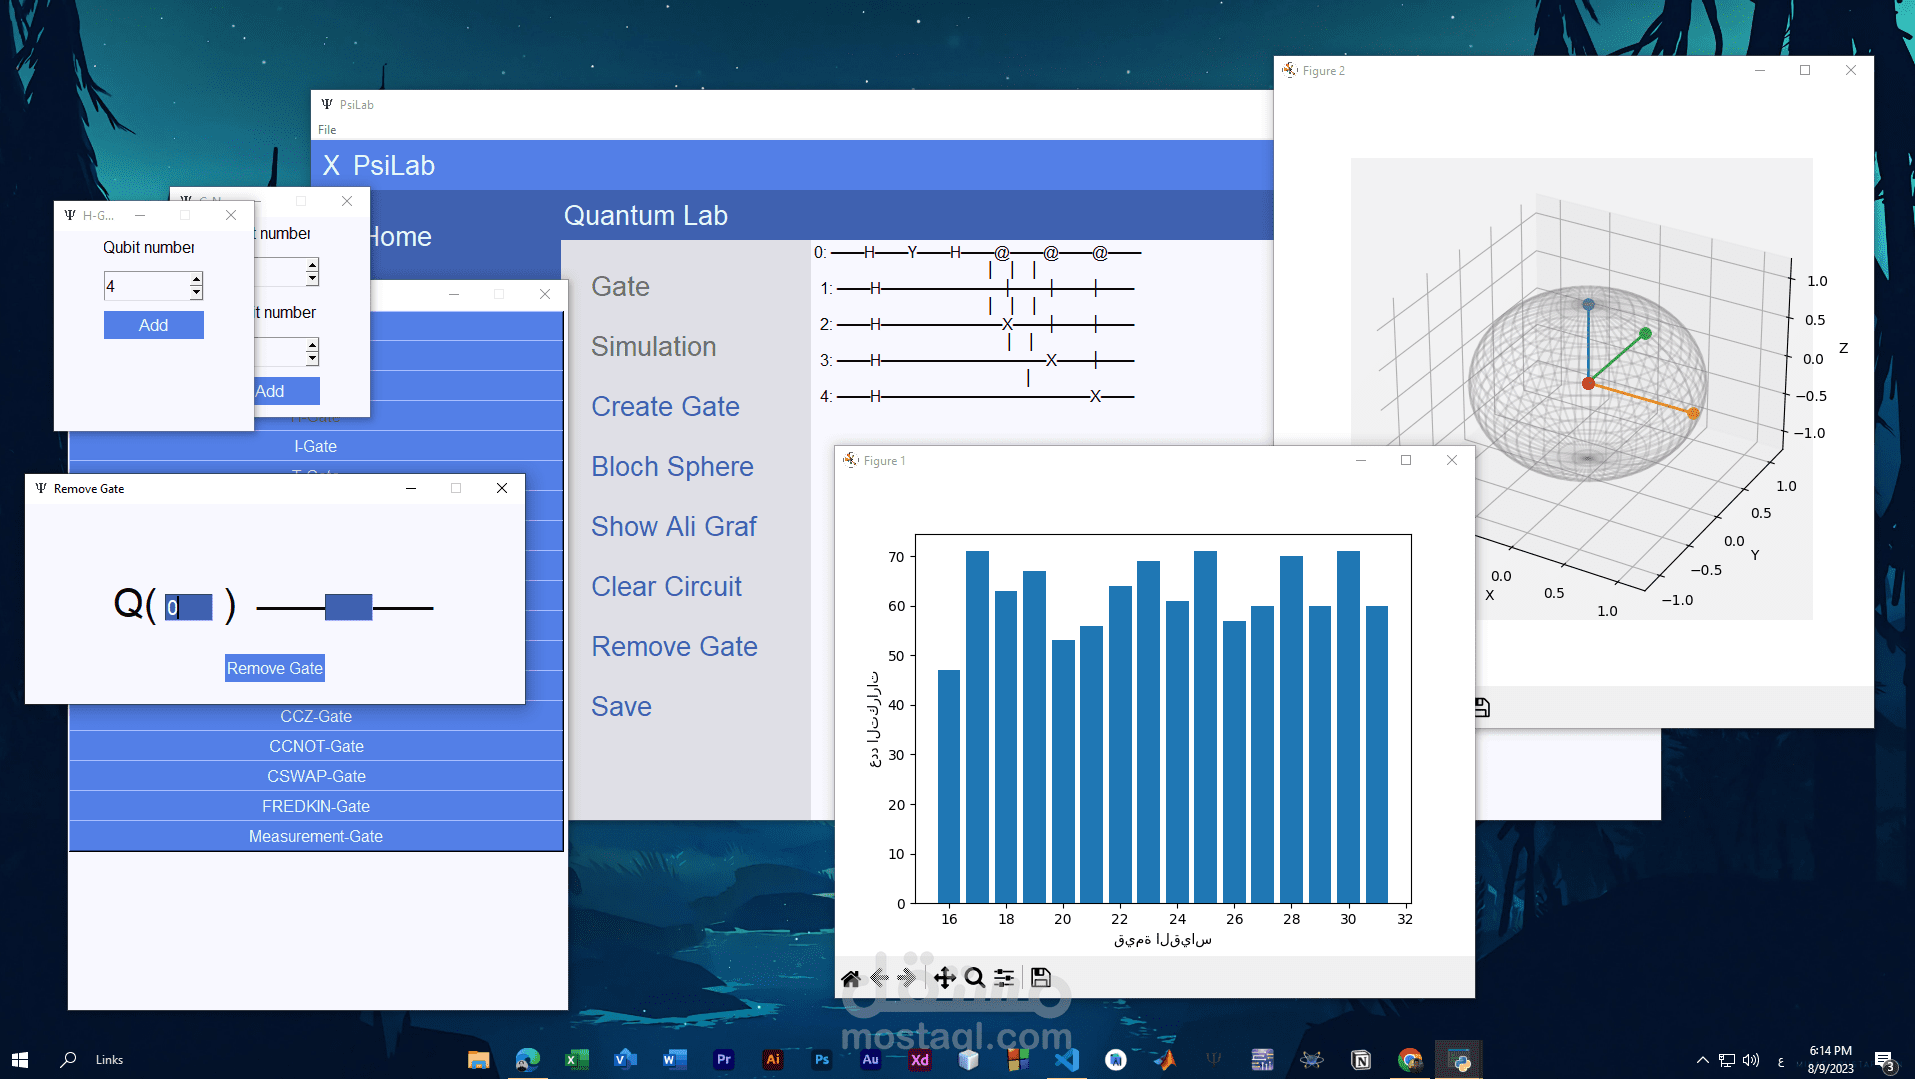The width and height of the screenshot is (1915, 1079).
Task: Click the save icon in Figure 2 toolbar
Action: click(1482, 708)
